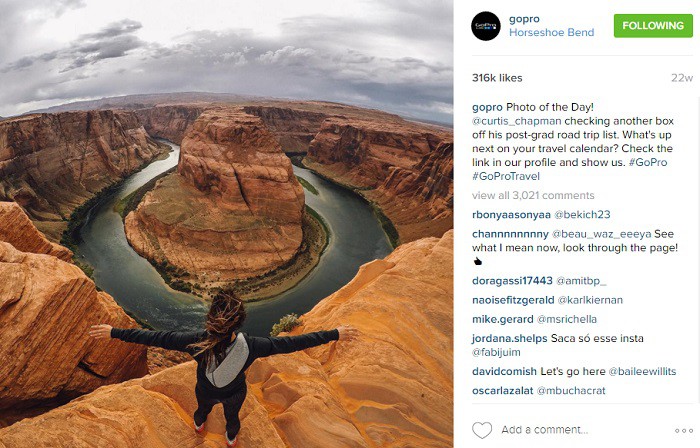Click the #GoPro hashtag

tap(648, 162)
